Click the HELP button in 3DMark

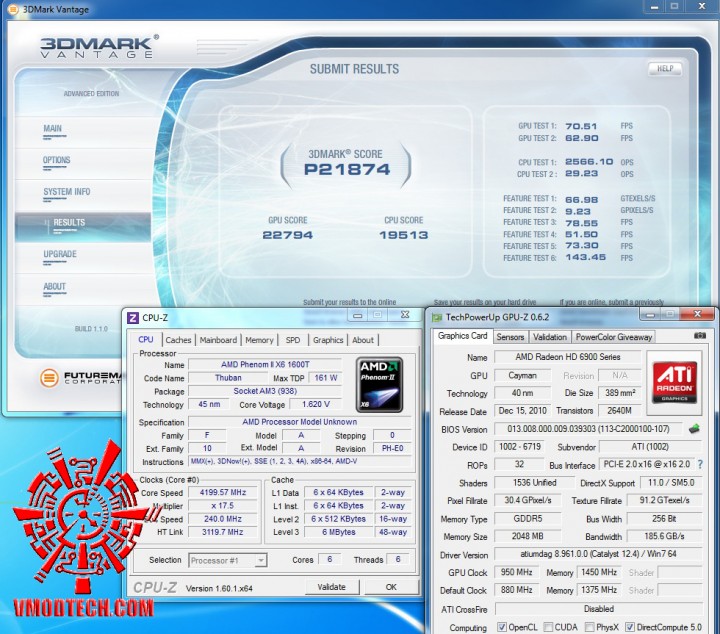coord(665,69)
